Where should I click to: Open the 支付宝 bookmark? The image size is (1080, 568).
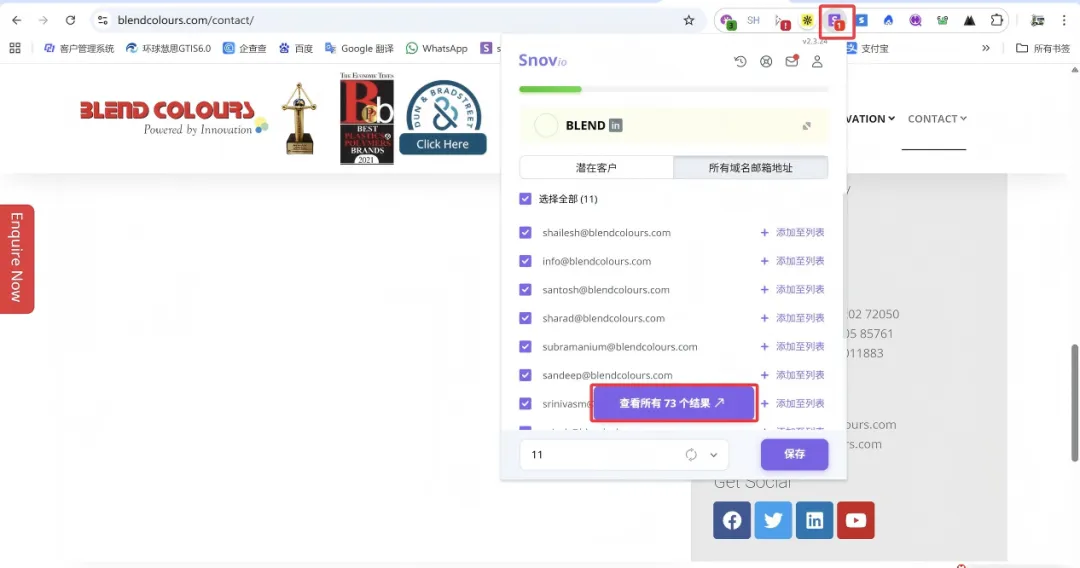point(868,48)
